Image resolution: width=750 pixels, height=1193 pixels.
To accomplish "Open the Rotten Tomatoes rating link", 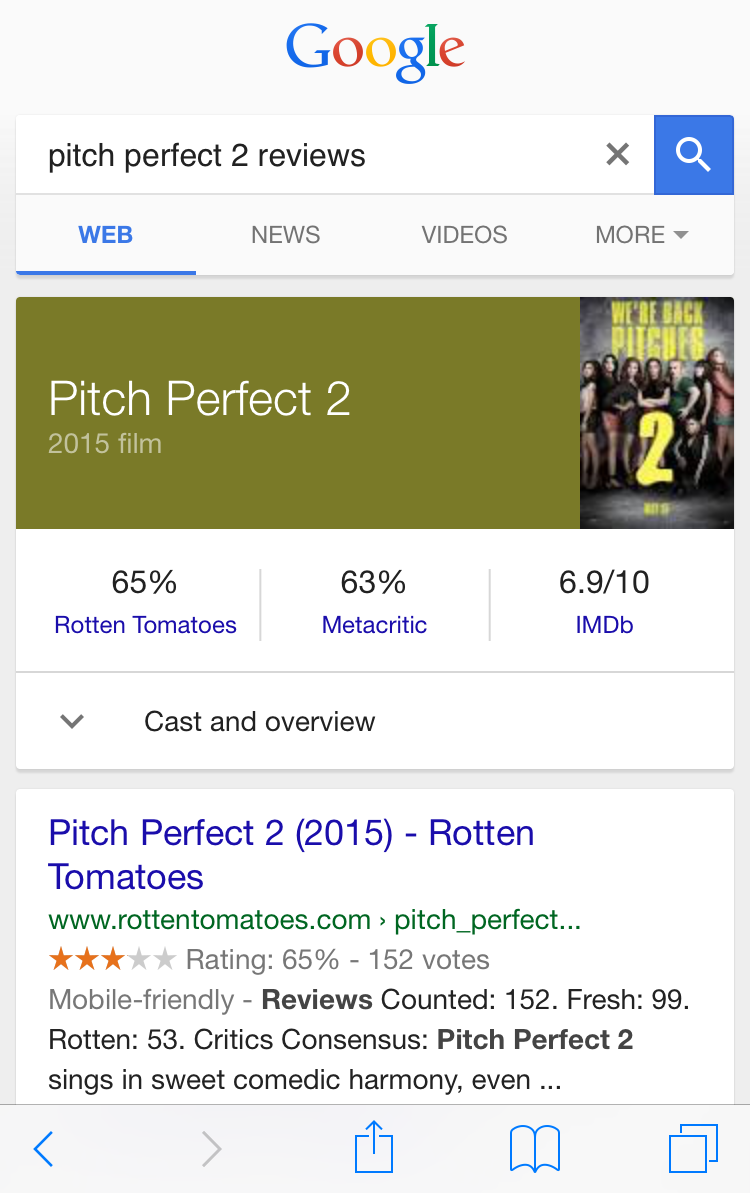I will click(x=145, y=625).
